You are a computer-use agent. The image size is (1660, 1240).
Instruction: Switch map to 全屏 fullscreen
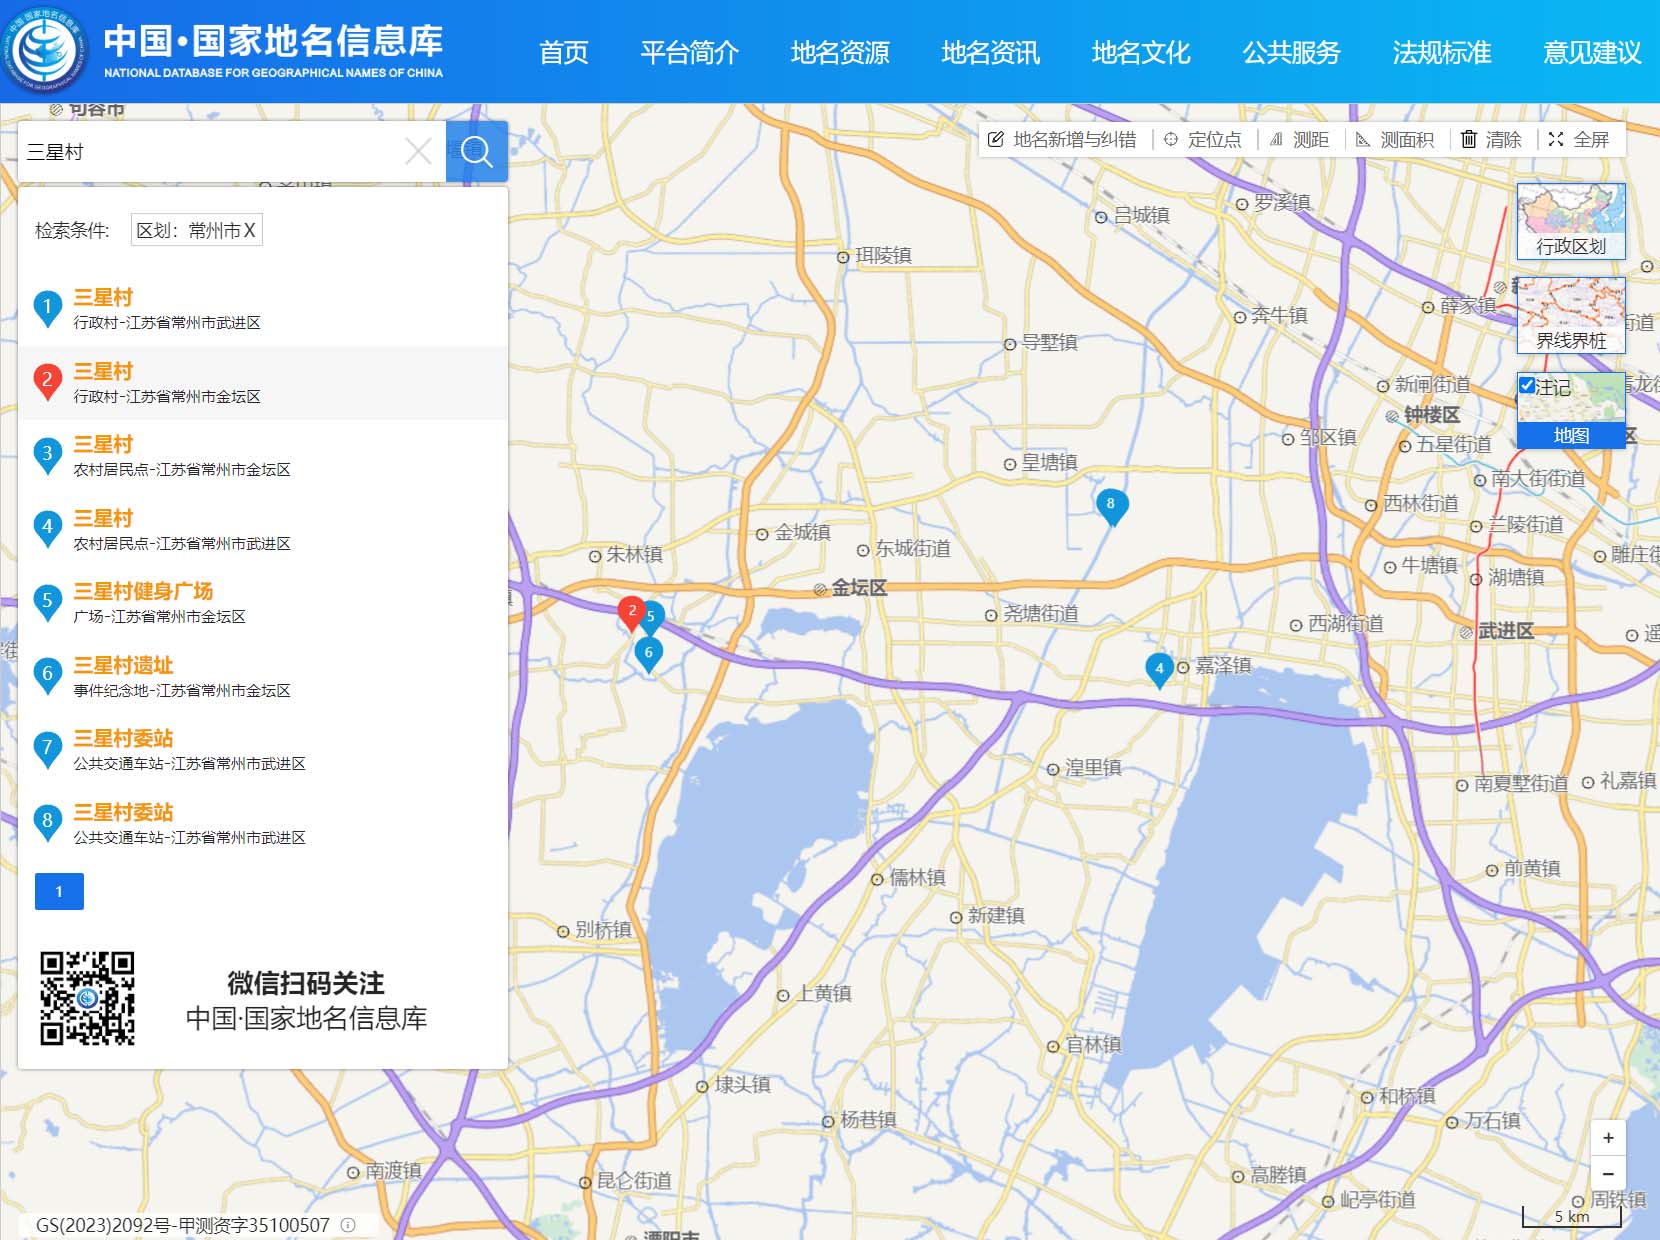click(x=1579, y=140)
